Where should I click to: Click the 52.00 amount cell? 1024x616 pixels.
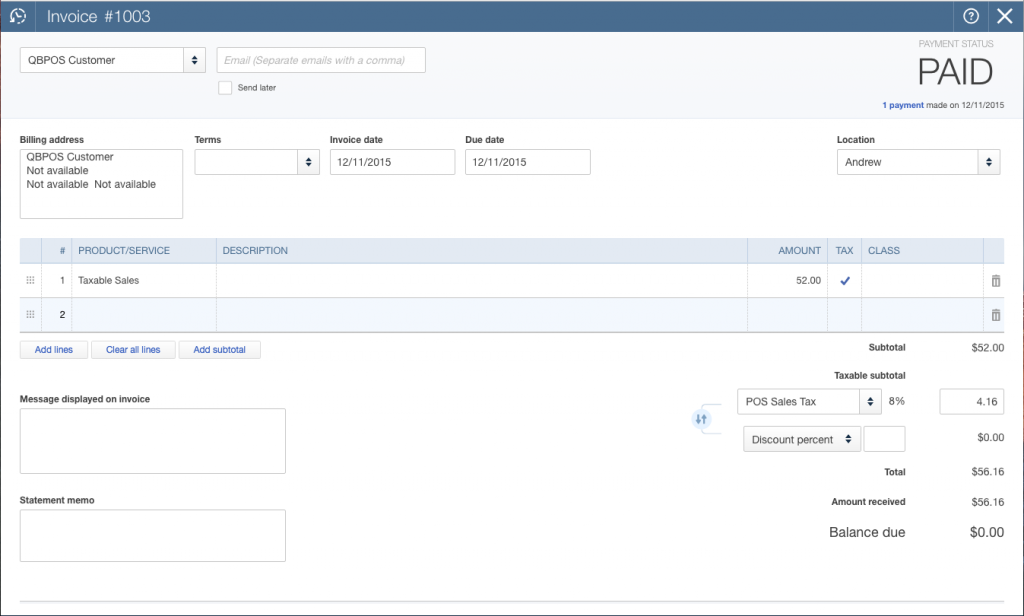click(x=788, y=280)
